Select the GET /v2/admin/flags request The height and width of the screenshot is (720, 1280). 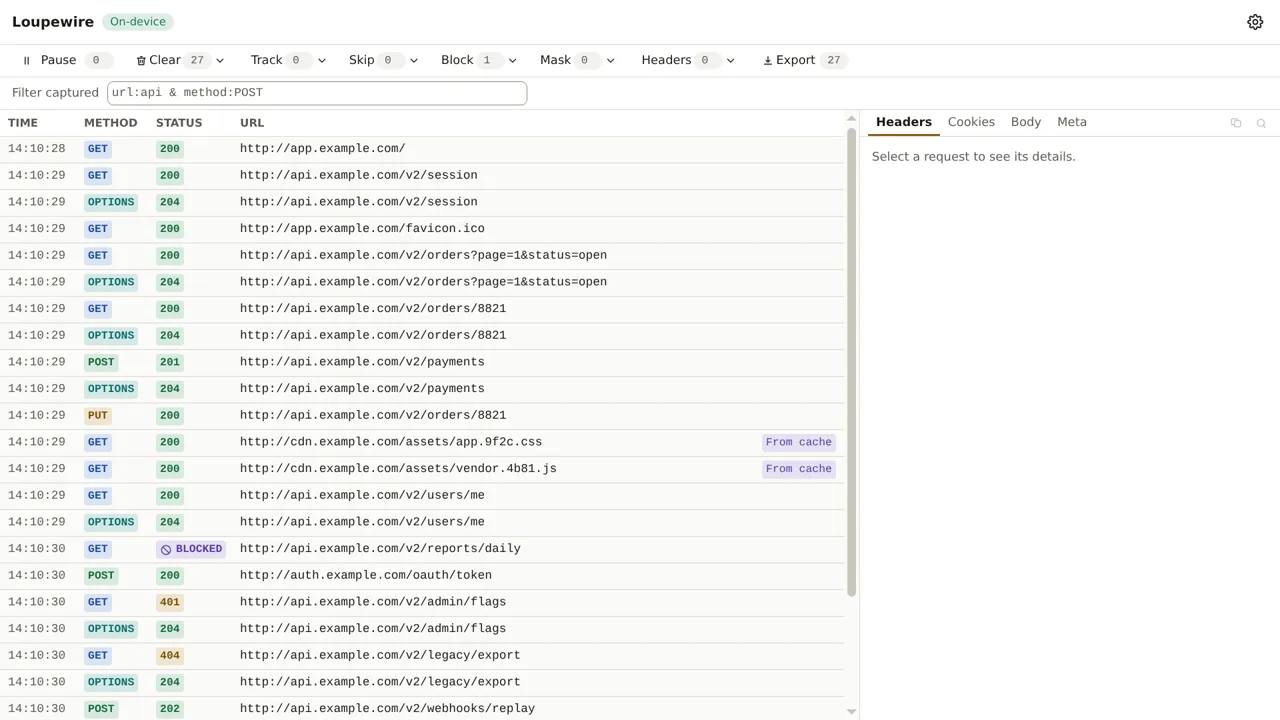pos(422,602)
